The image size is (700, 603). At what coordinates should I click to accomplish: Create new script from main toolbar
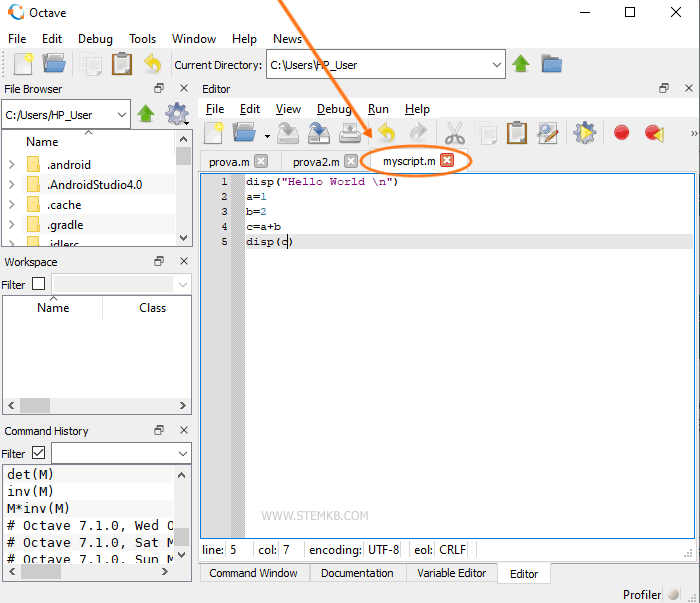coord(24,65)
